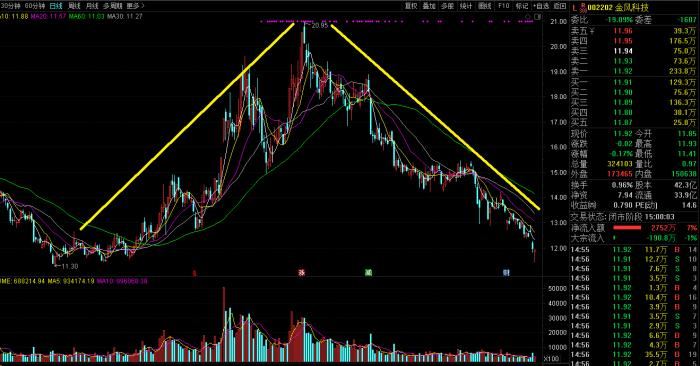This screenshot has height=366, width=700.
Task: Click the red 涨 event marker on chart
Action: click(302, 272)
